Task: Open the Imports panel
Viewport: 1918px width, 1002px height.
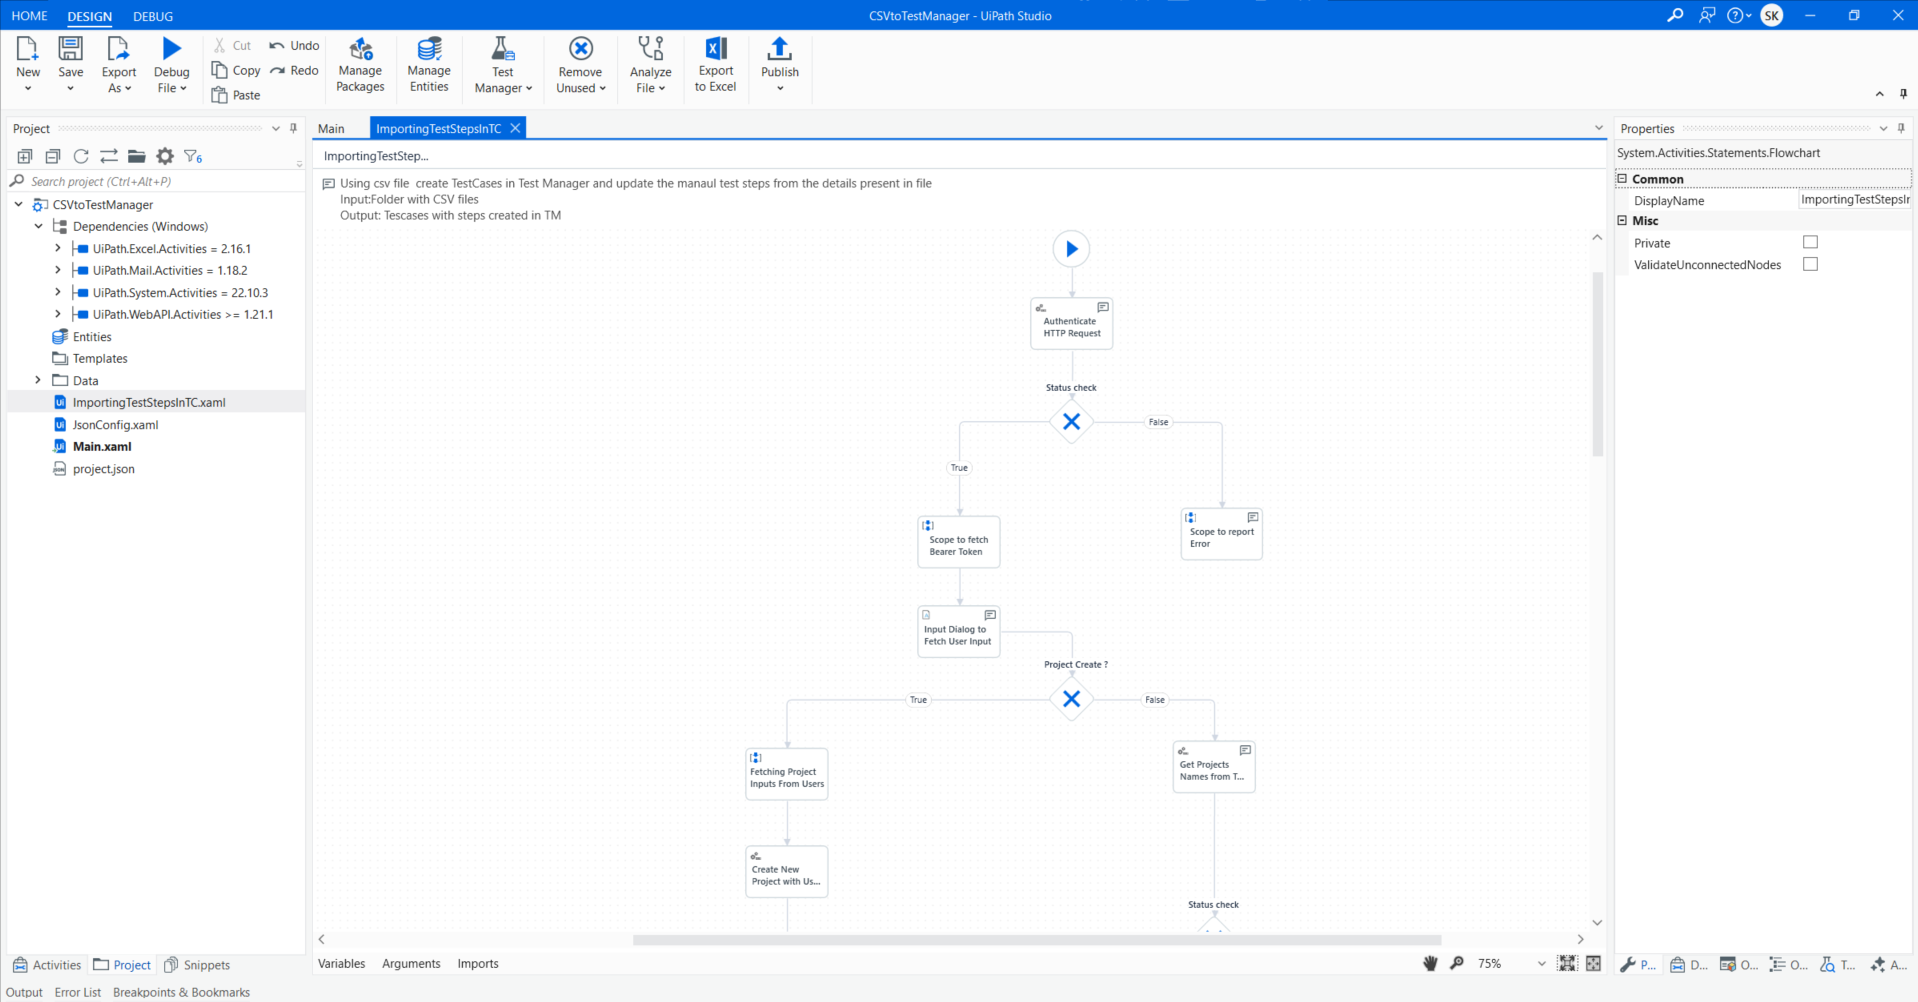Action: coord(478,964)
